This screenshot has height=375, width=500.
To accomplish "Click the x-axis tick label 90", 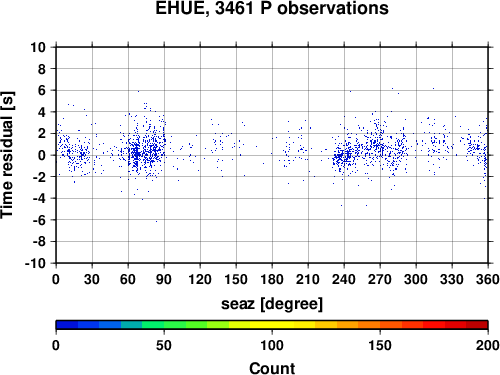I will pos(164,279).
